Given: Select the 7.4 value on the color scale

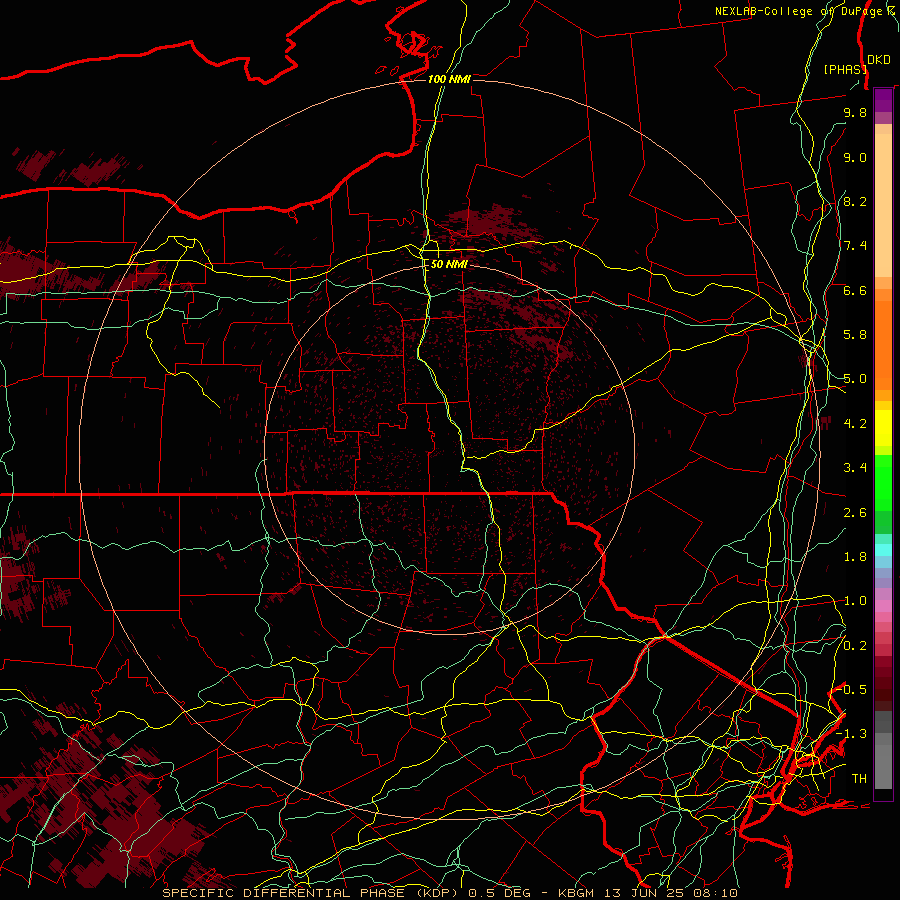Looking at the screenshot, I should (855, 246).
